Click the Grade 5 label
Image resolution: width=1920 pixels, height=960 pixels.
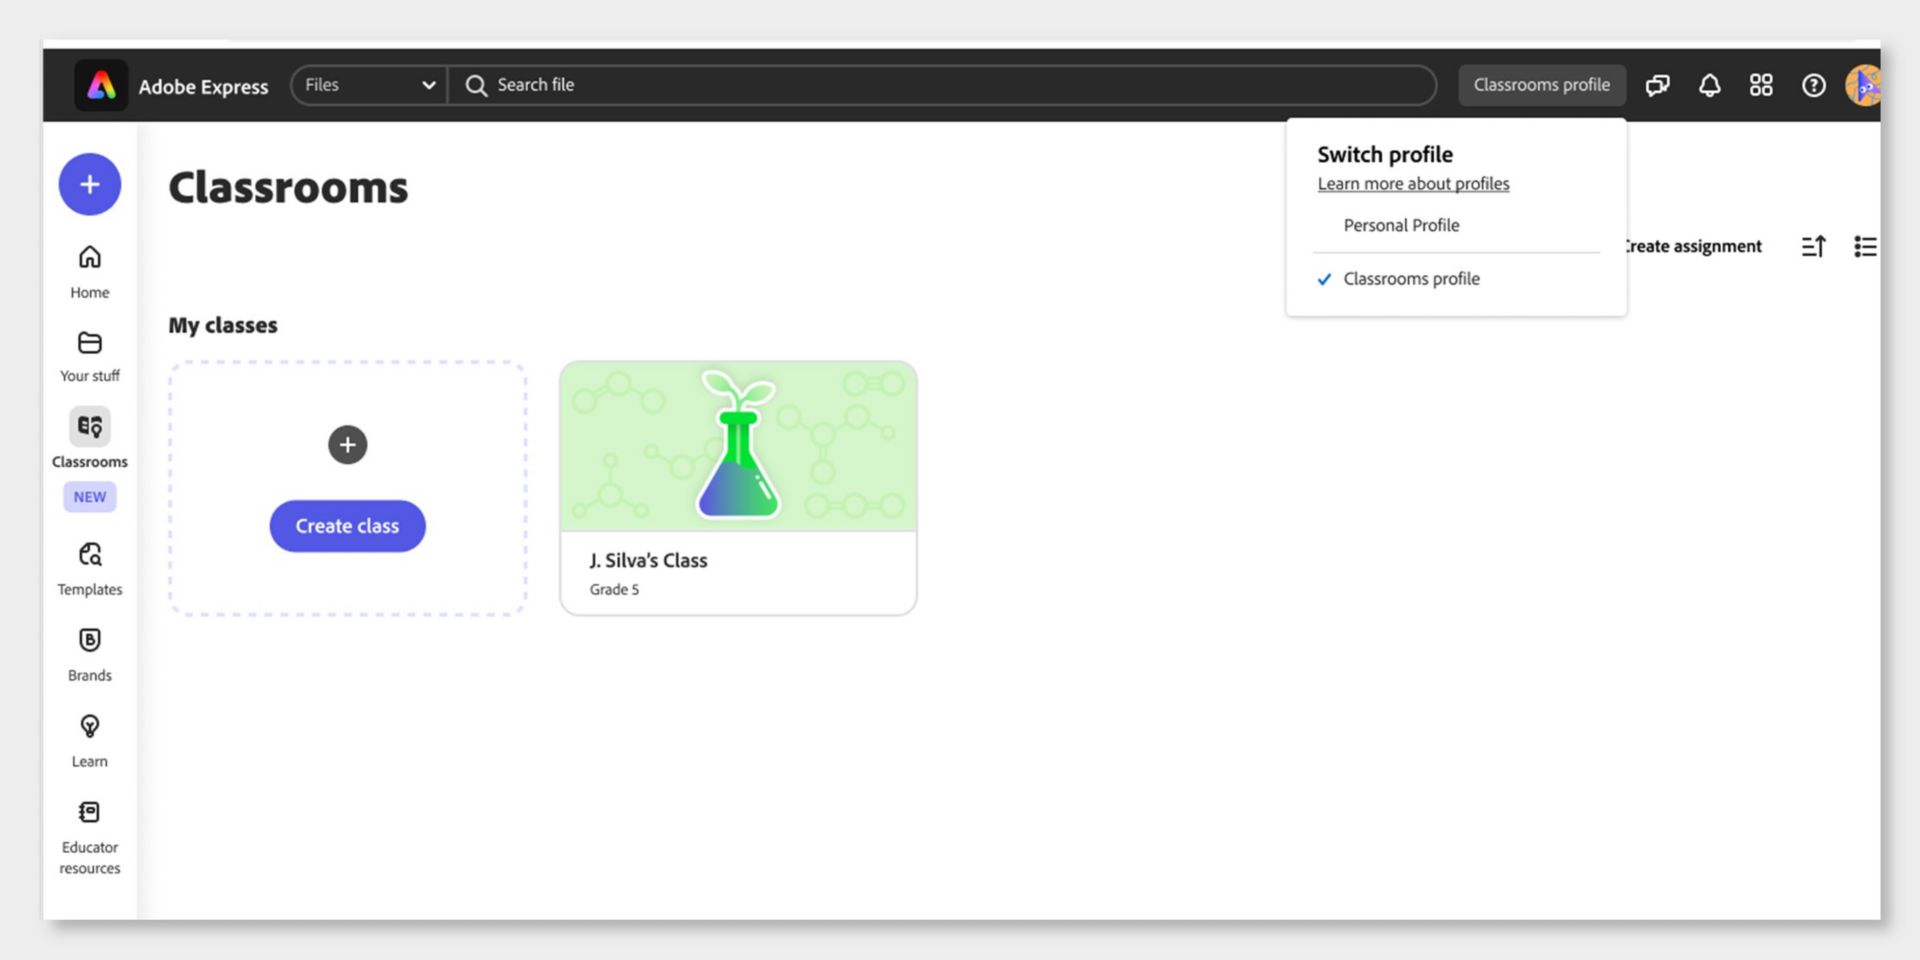tap(614, 590)
